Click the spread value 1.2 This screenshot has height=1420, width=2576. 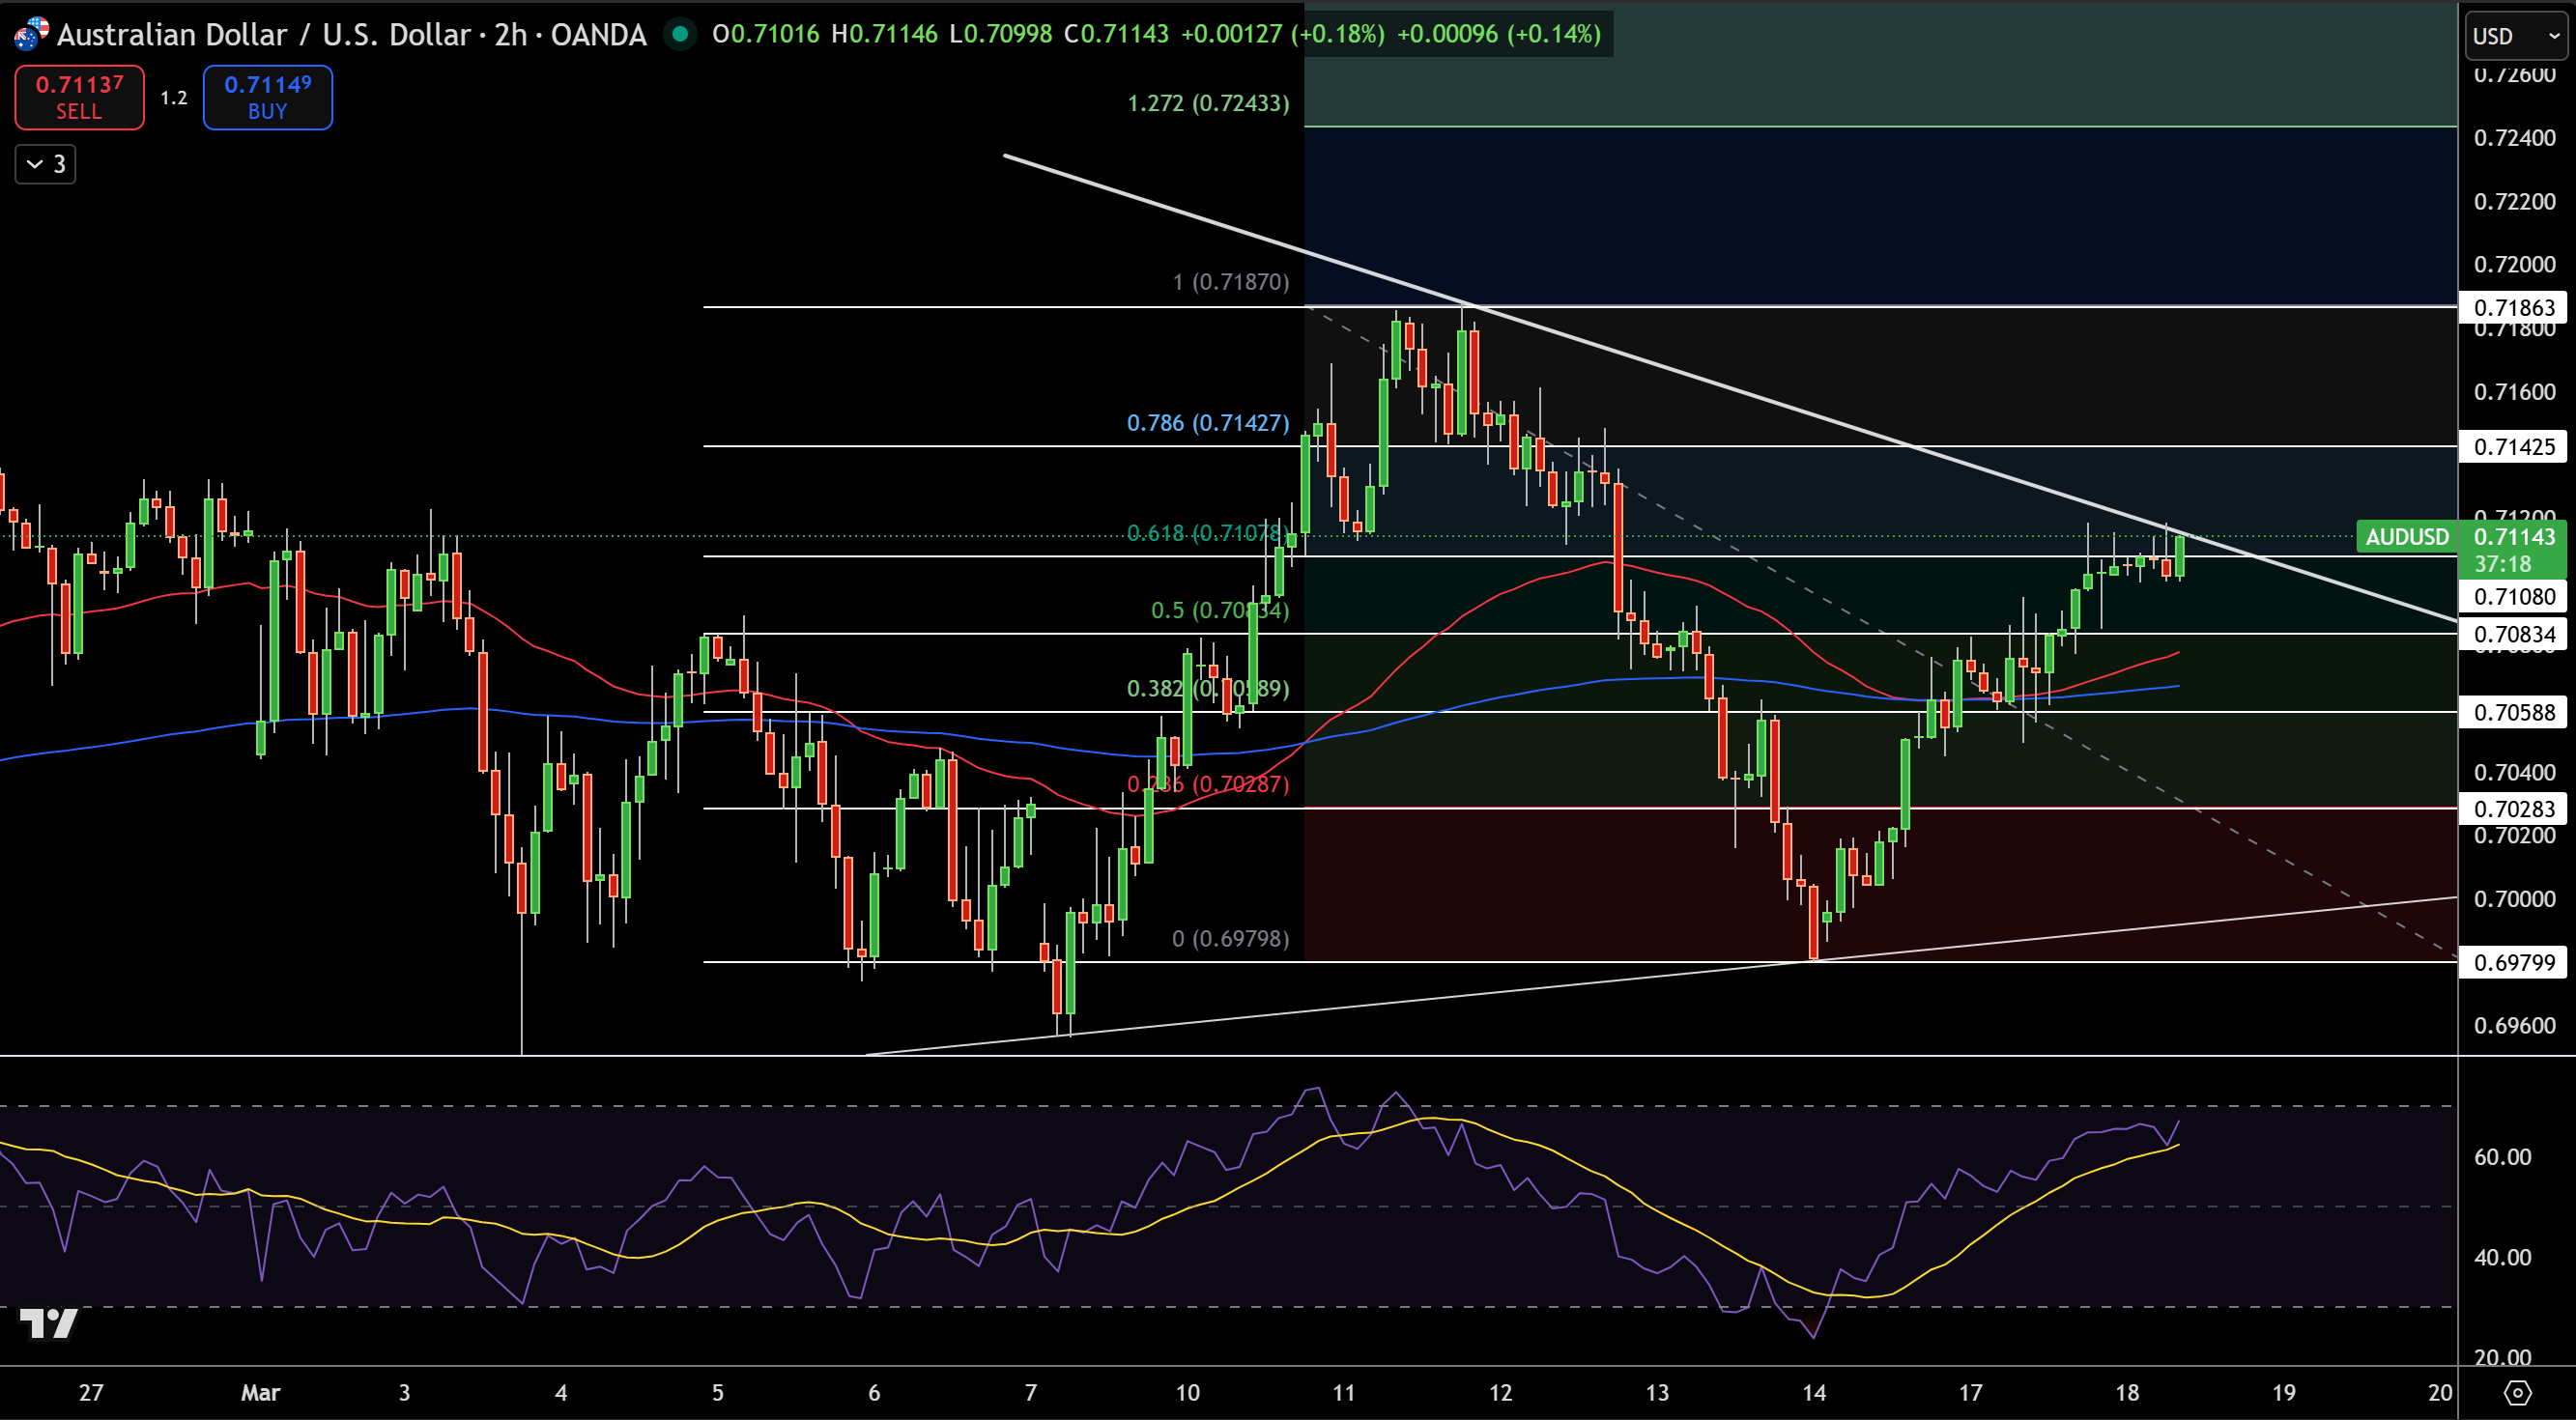tap(174, 98)
